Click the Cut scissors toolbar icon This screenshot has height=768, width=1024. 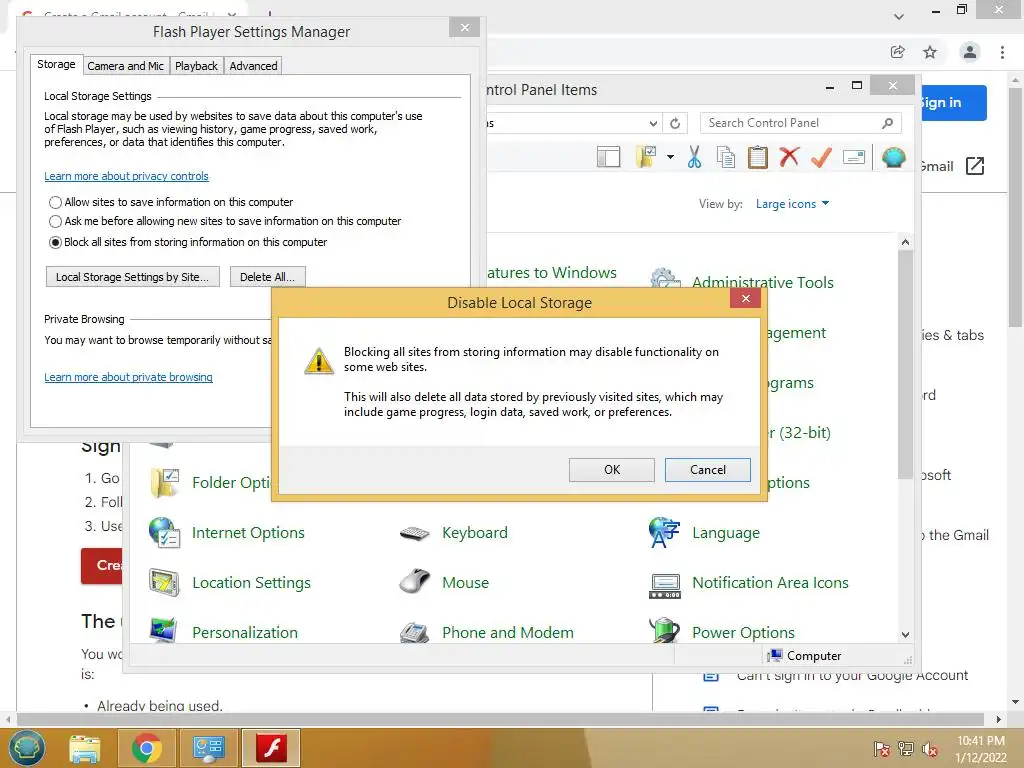pos(694,157)
